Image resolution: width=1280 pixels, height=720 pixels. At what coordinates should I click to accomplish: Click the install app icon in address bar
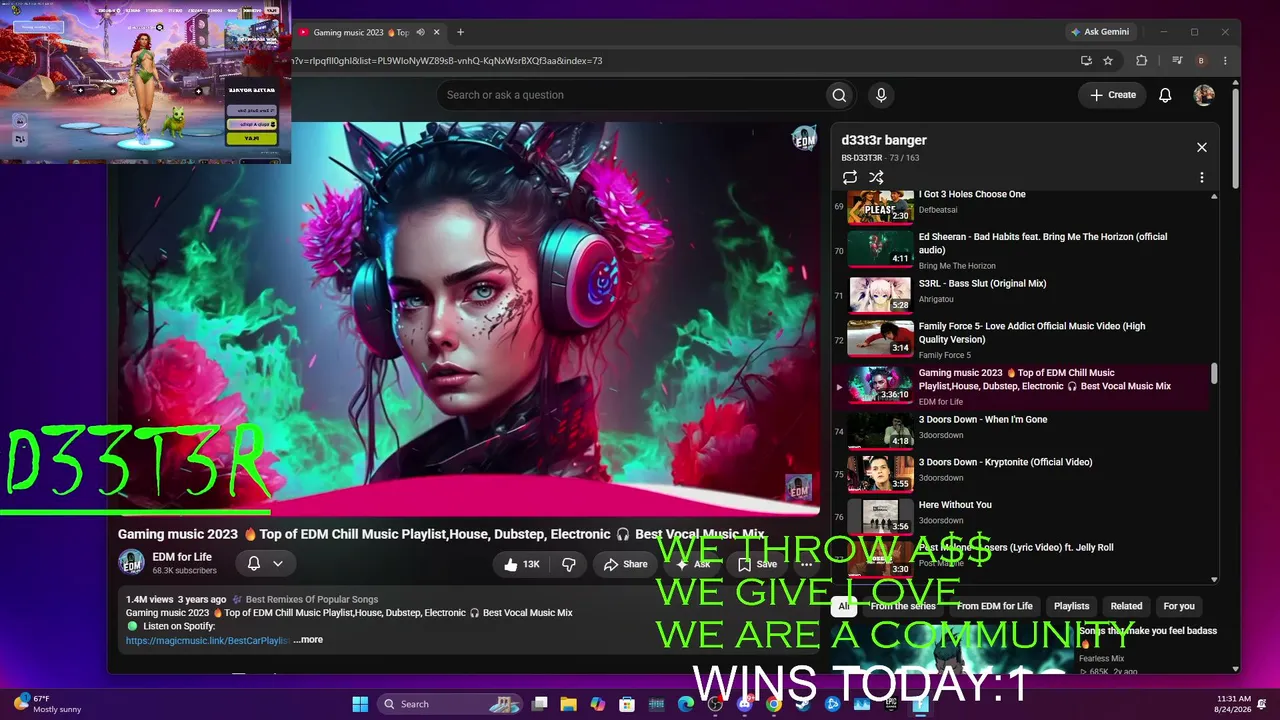coord(1086,61)
